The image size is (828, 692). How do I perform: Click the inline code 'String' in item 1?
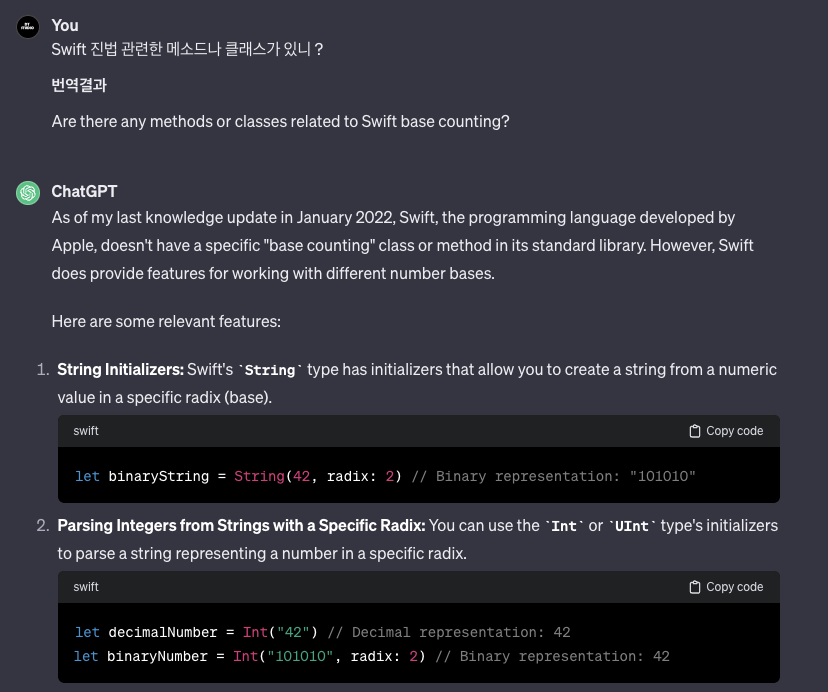coord(270,370)
